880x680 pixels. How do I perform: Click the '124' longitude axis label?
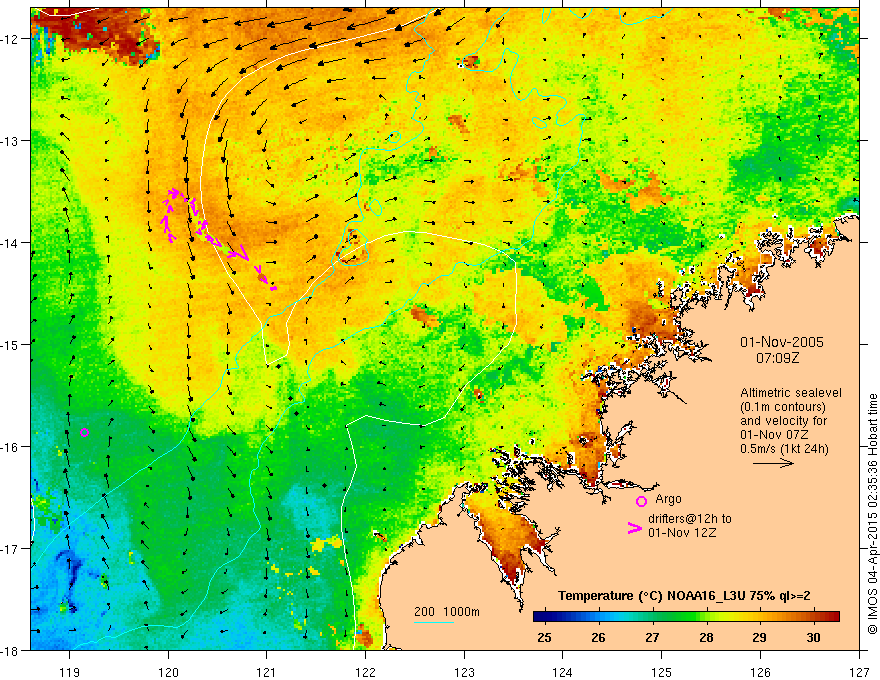(x=563, y=672)
